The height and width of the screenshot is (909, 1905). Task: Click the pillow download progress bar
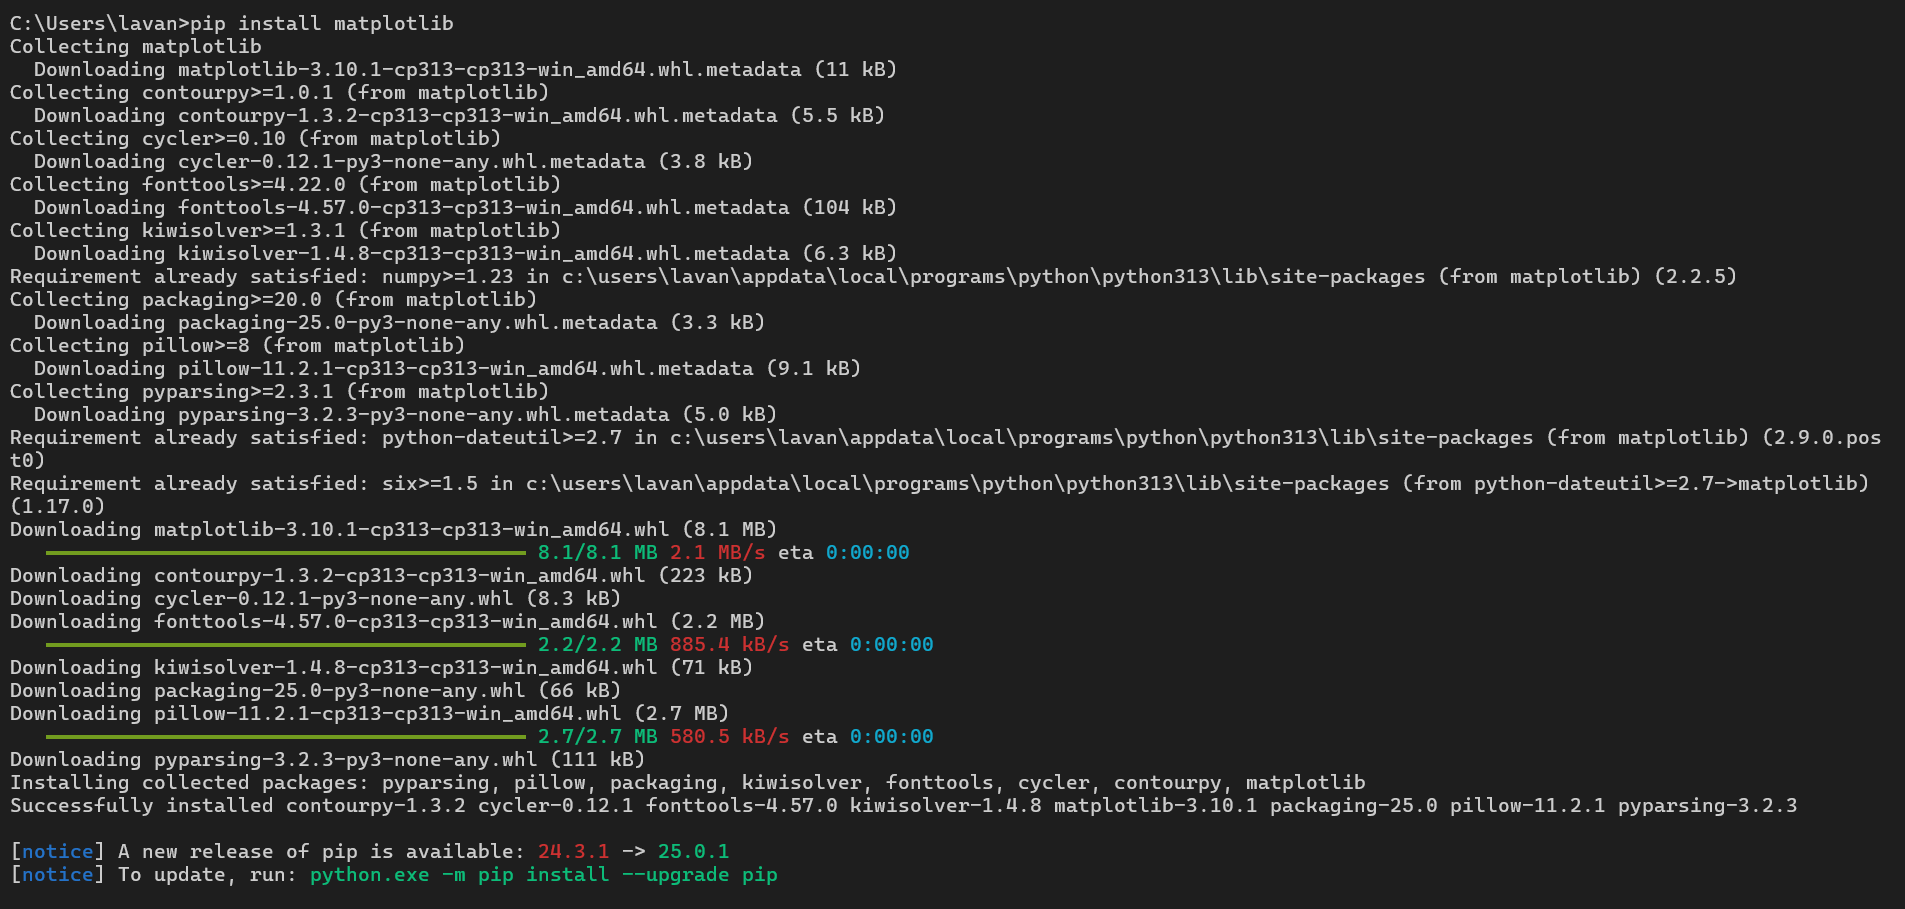(x=286, y=736)
